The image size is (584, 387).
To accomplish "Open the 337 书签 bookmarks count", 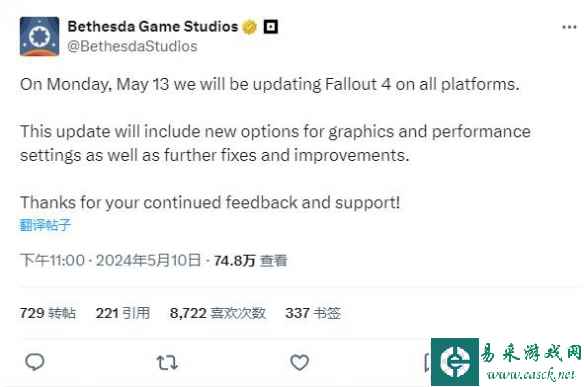I will point(313,313).
